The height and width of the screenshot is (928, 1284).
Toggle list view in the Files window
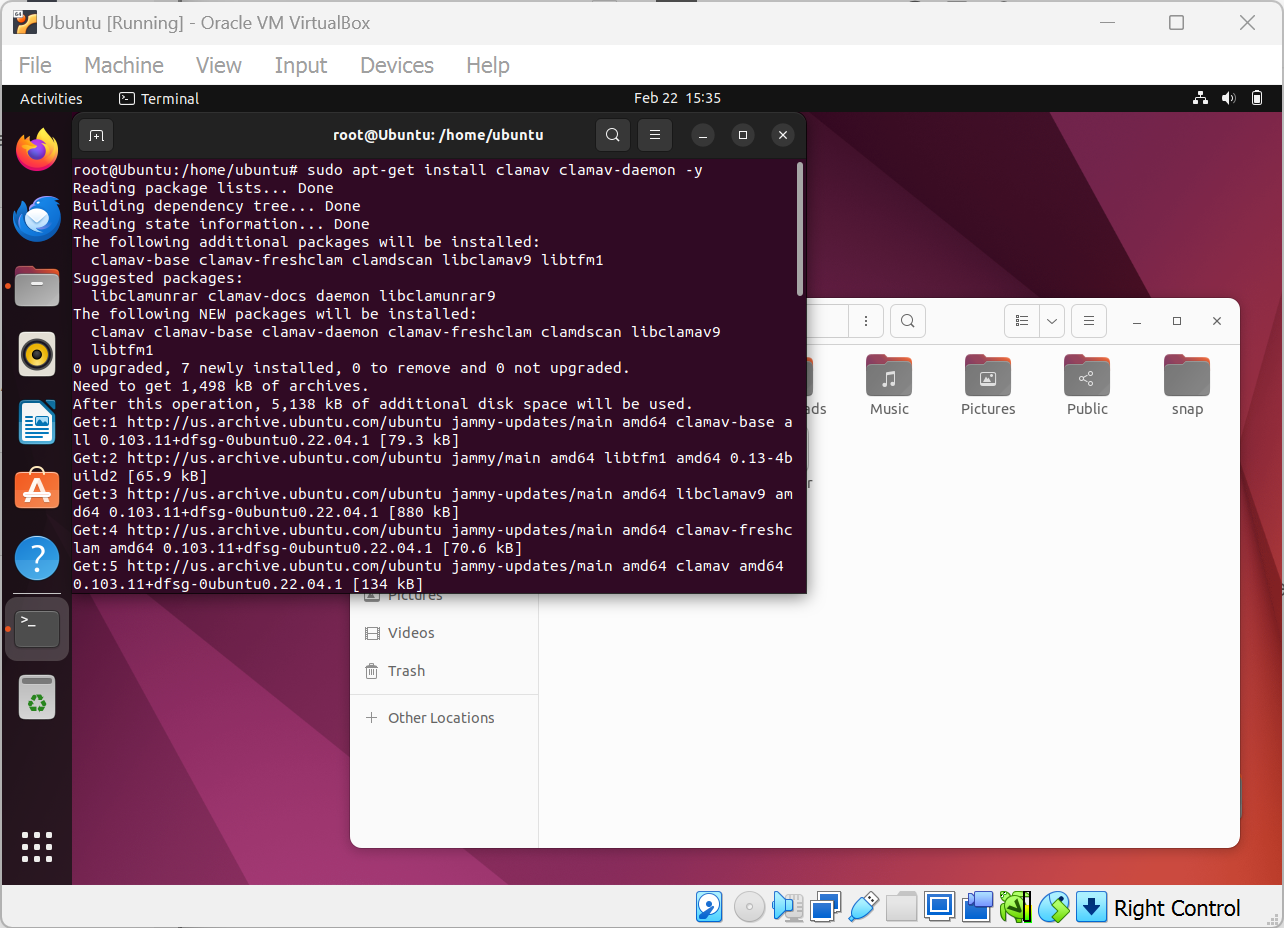pyautogui.click(x=1022, y=321)
